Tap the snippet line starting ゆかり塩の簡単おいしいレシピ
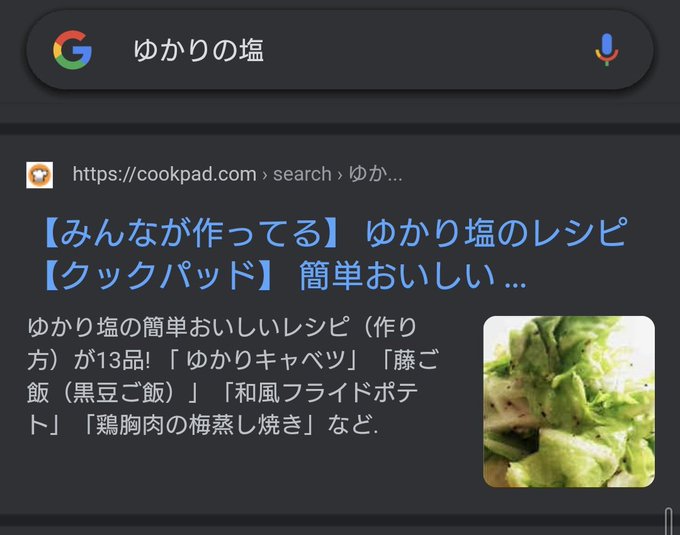The height and width of the screenshot is (535, 680). click(x=222, y=327)
